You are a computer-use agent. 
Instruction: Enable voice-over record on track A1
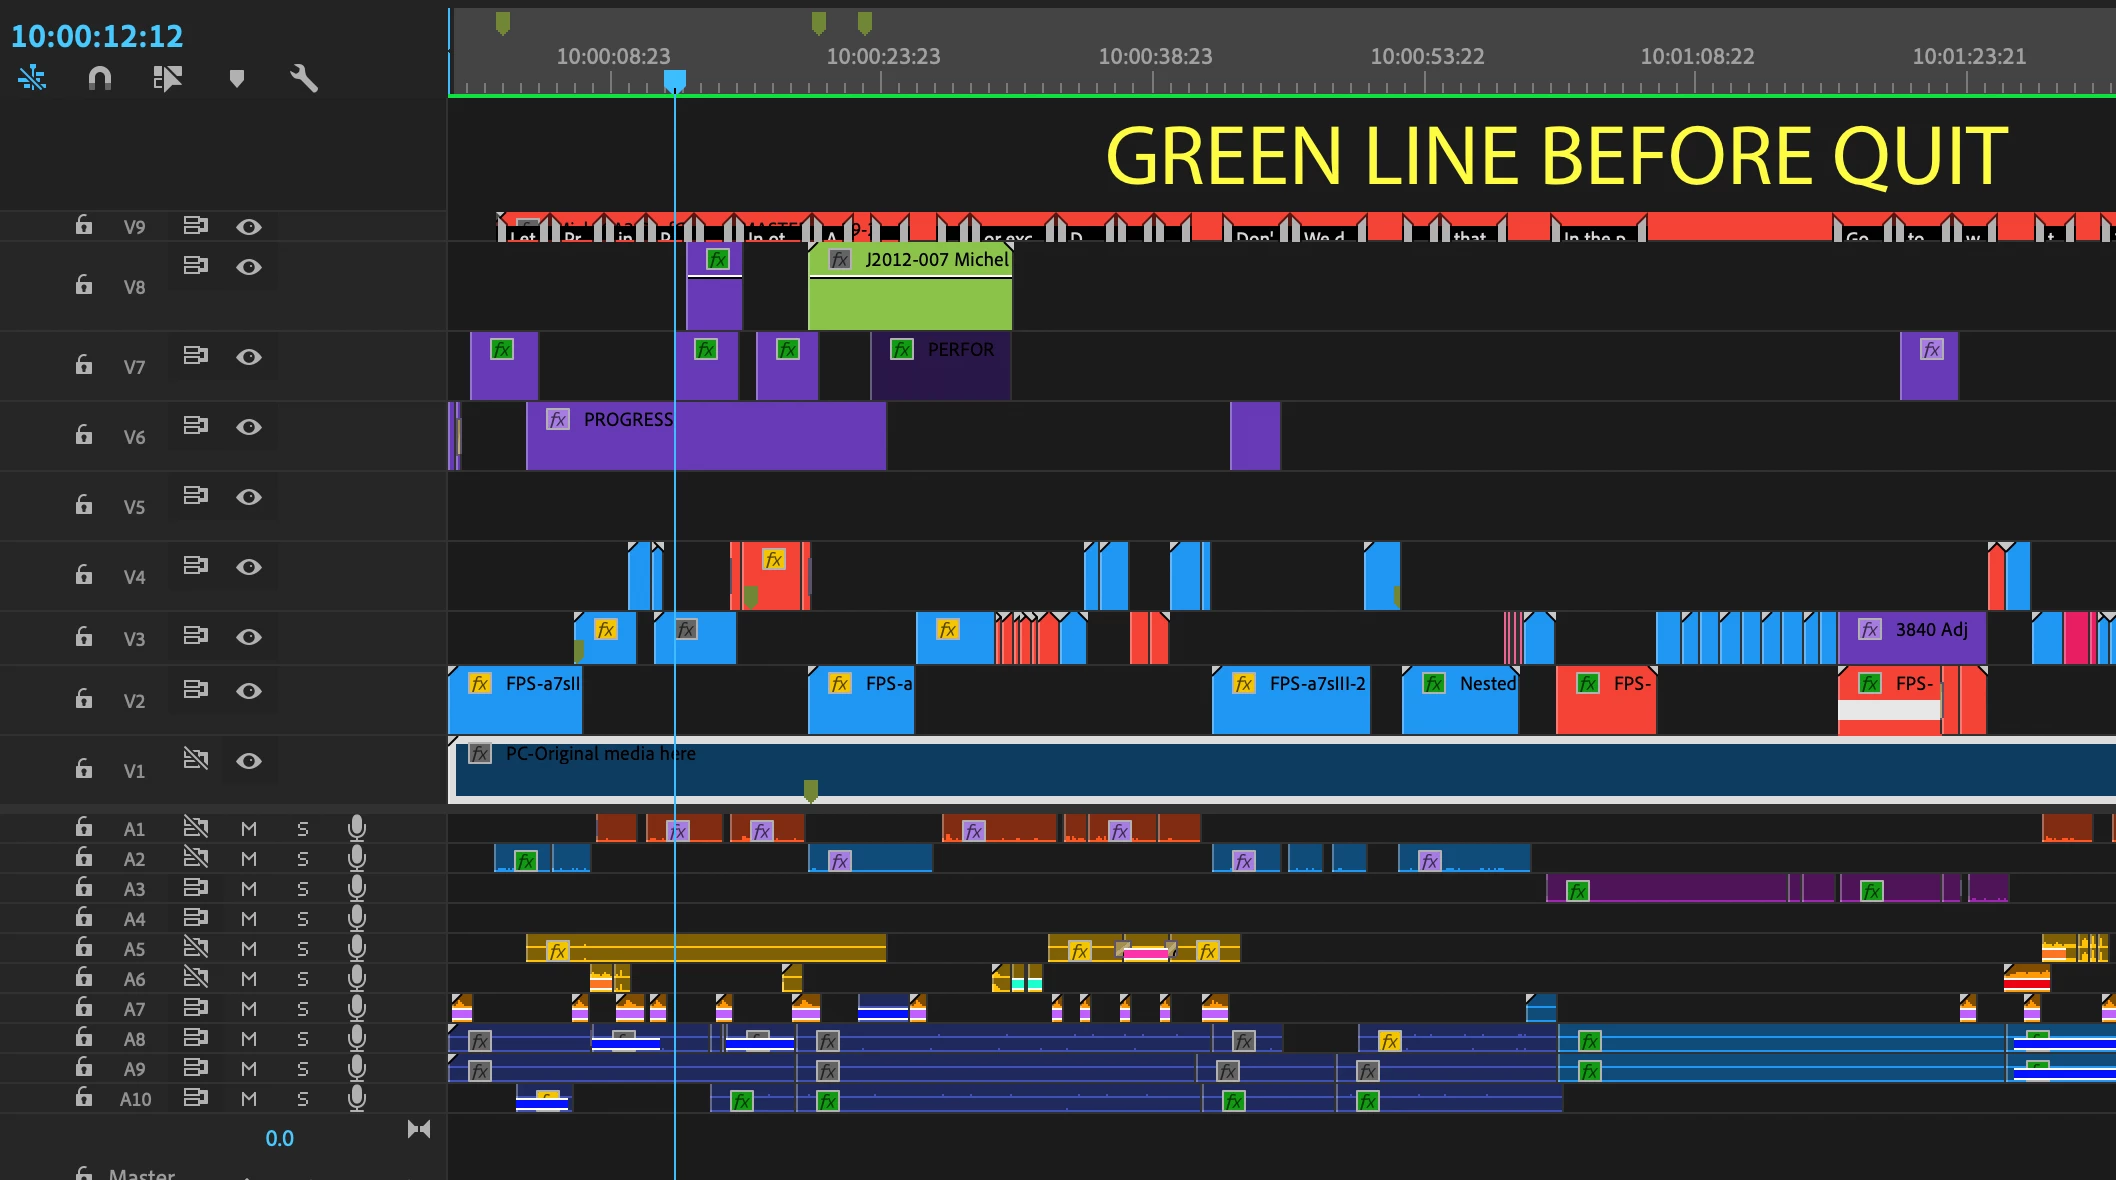tap(357, 828)
